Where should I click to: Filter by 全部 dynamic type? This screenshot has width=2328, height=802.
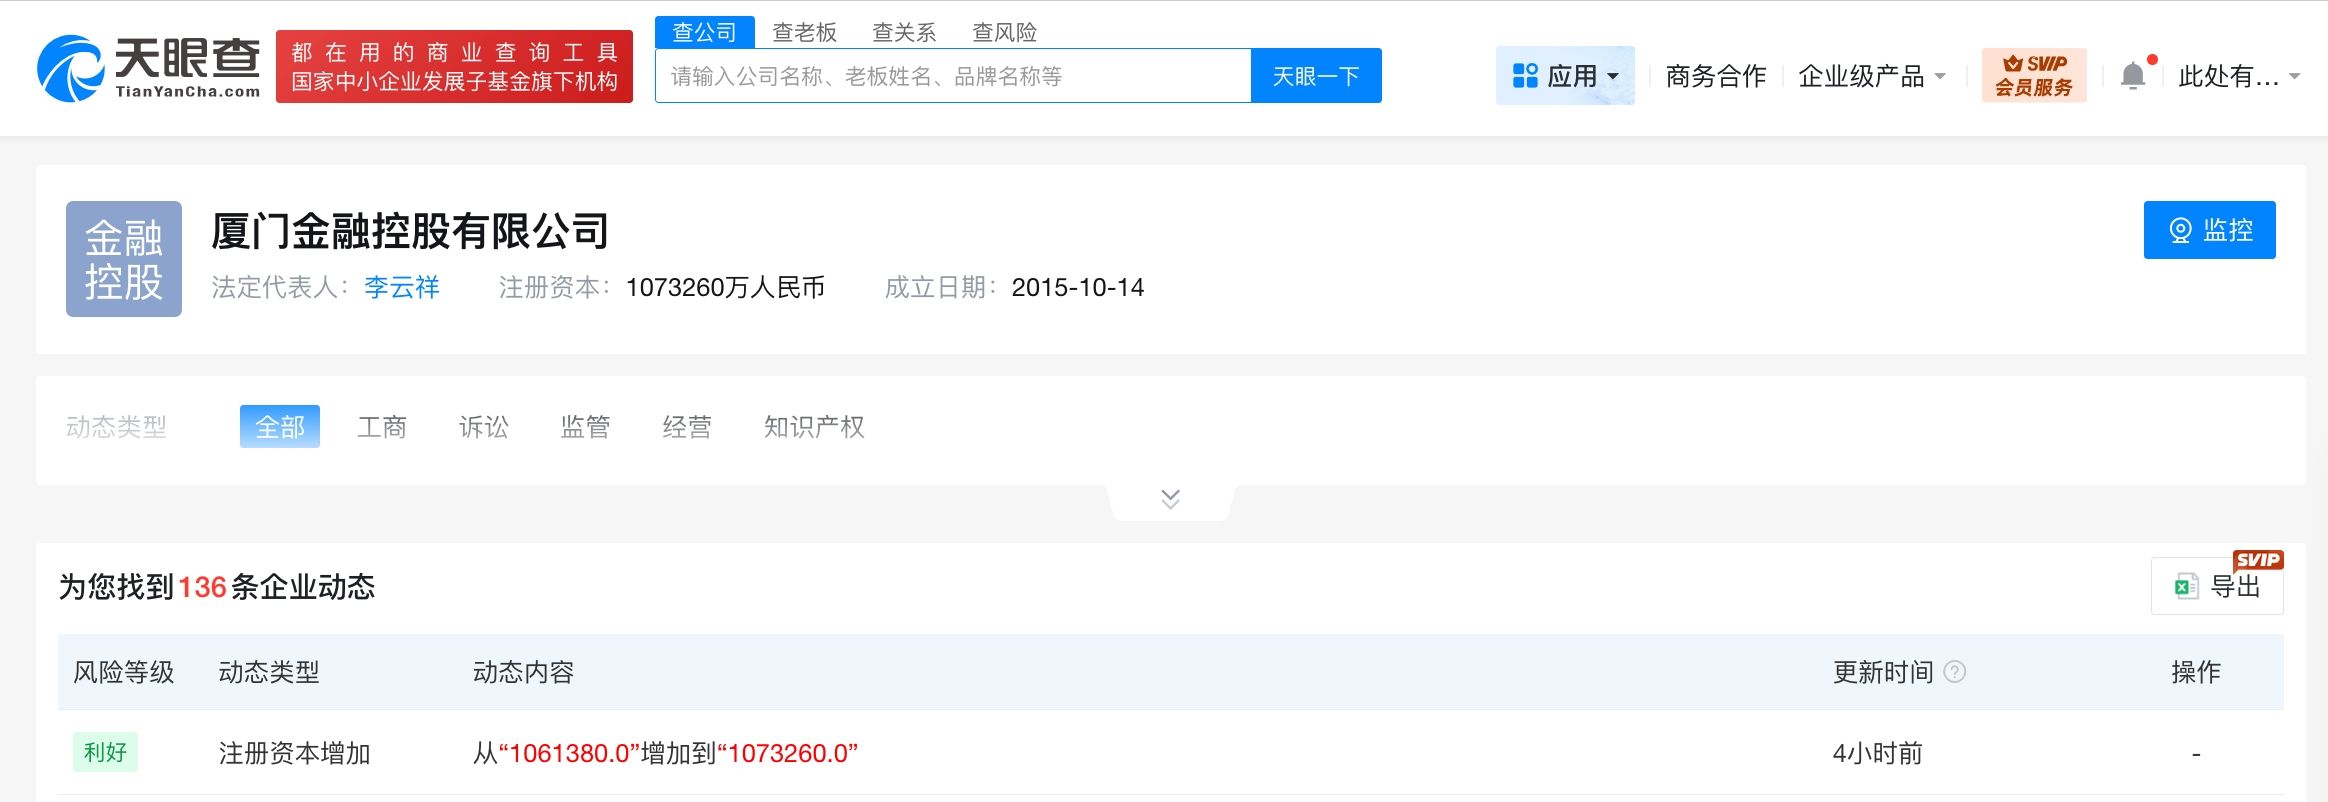pos(280,427)
